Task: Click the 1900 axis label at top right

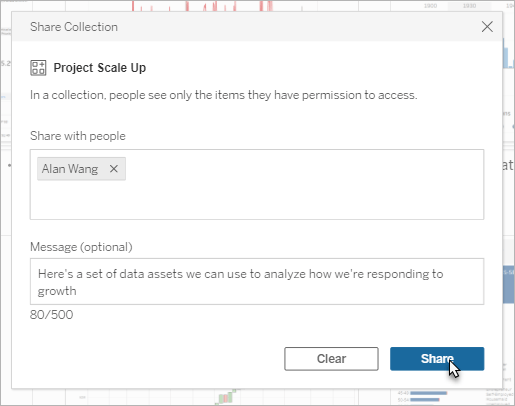Action: click(430, 6)
